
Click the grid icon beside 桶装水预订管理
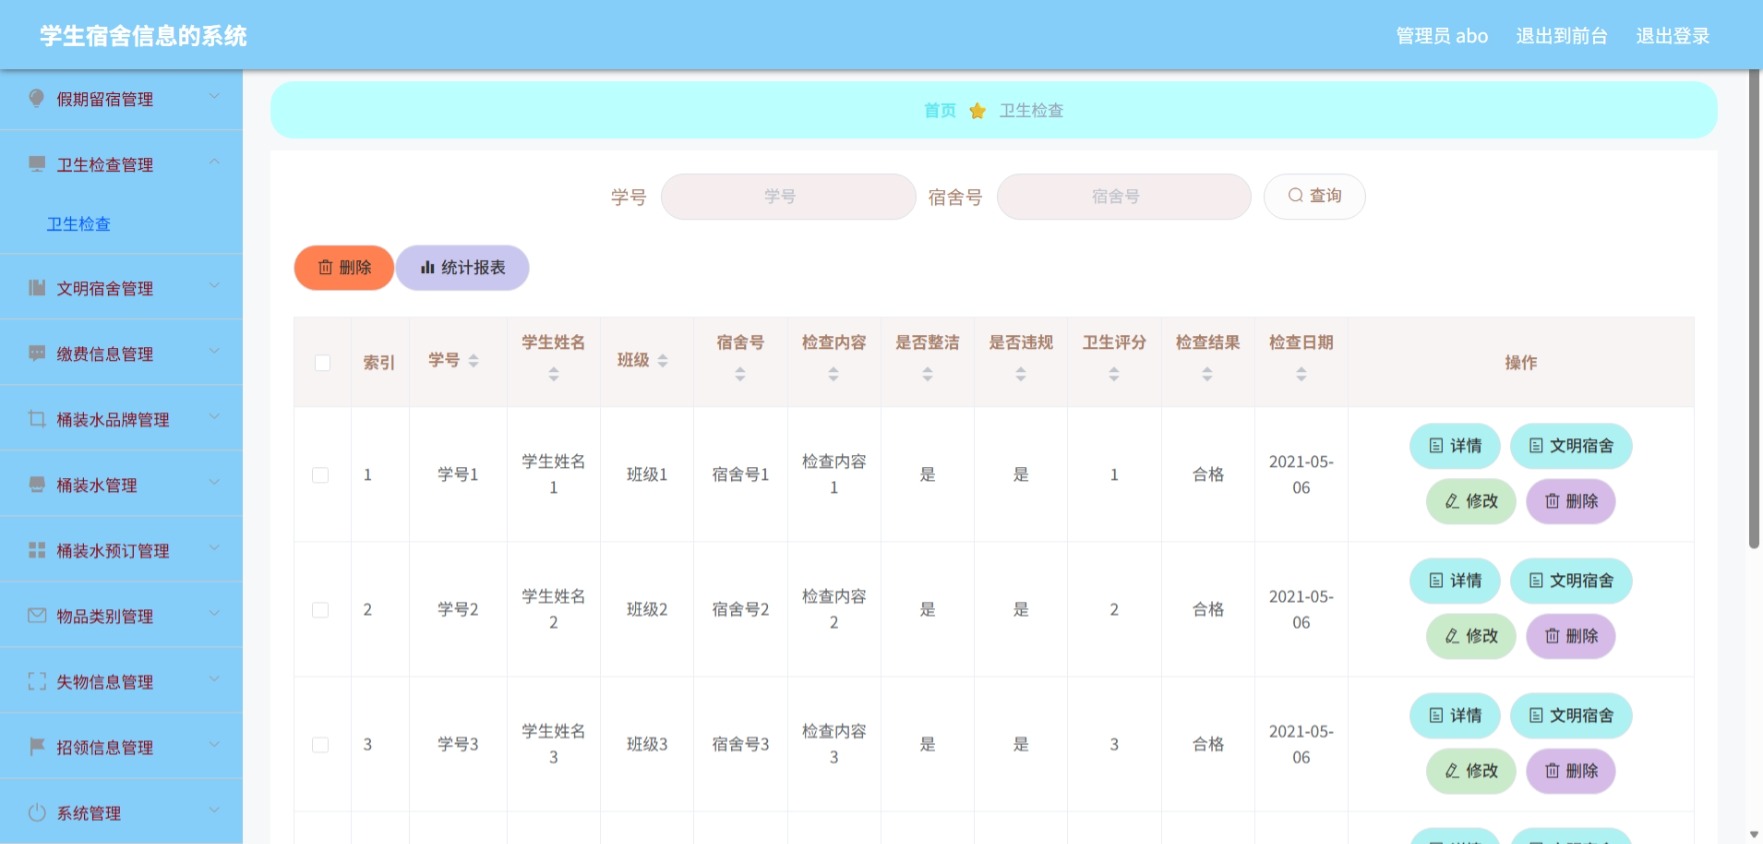point(37,550)
